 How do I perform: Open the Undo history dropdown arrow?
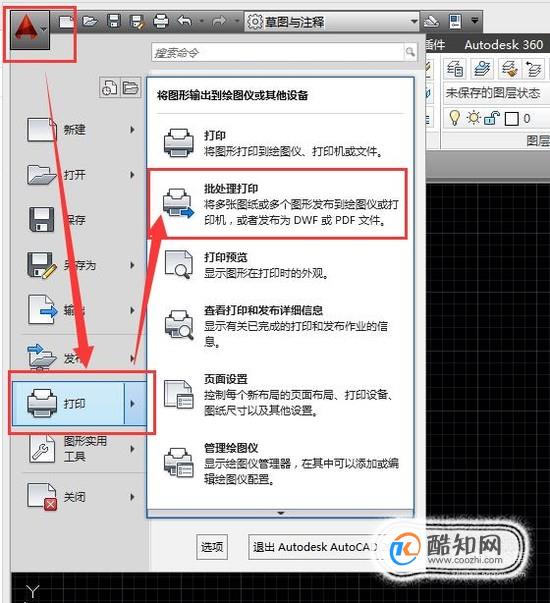(202, 21)
